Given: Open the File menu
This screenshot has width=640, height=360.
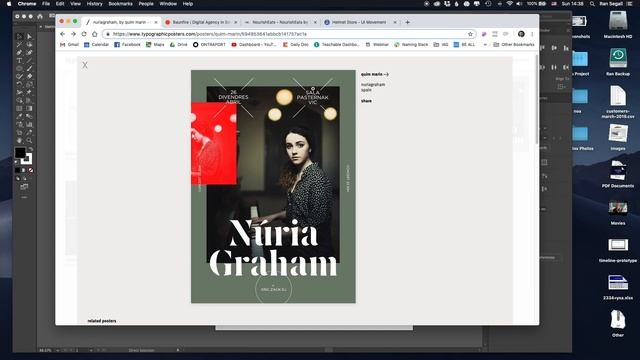Looking at the screenshot, I should 46,4.
